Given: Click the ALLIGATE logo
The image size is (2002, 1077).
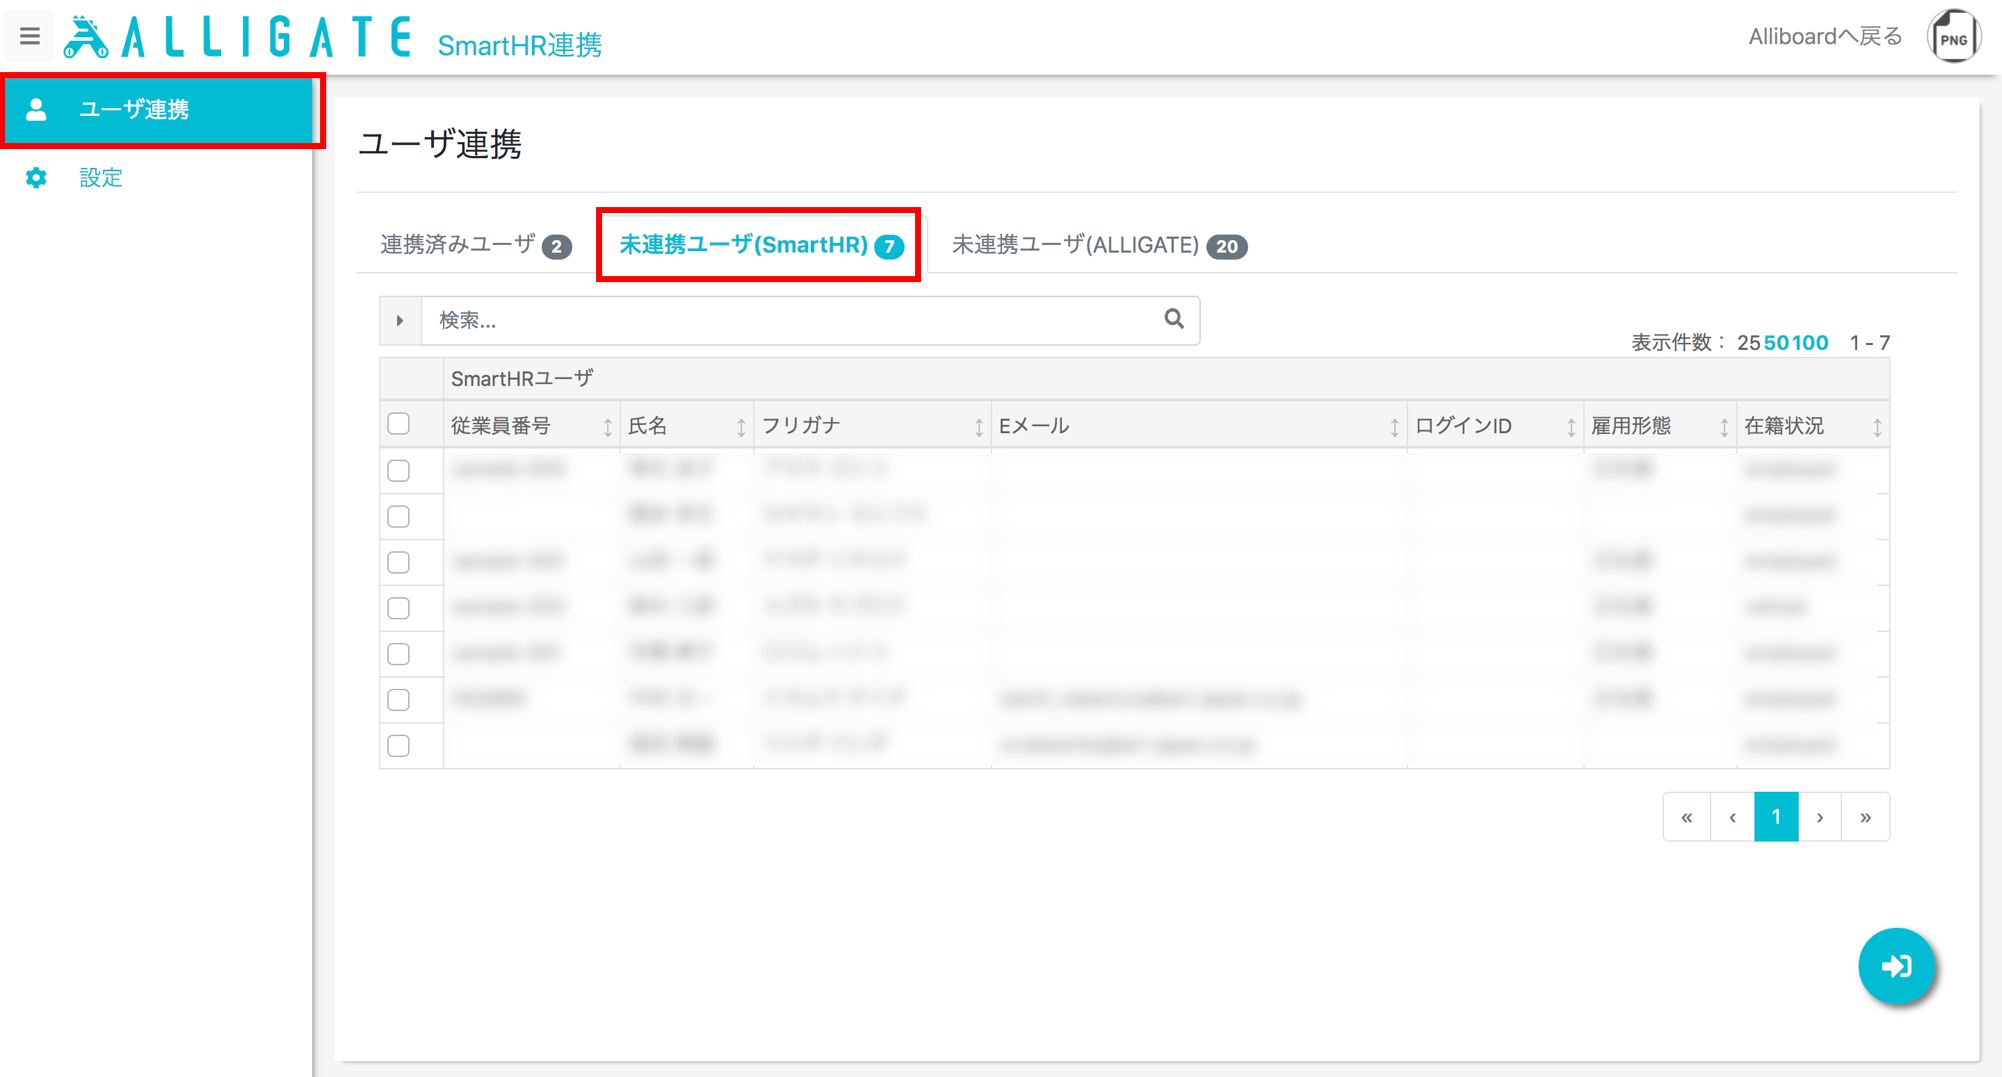Looking at the screenshot, I should [x=238, y=38].
